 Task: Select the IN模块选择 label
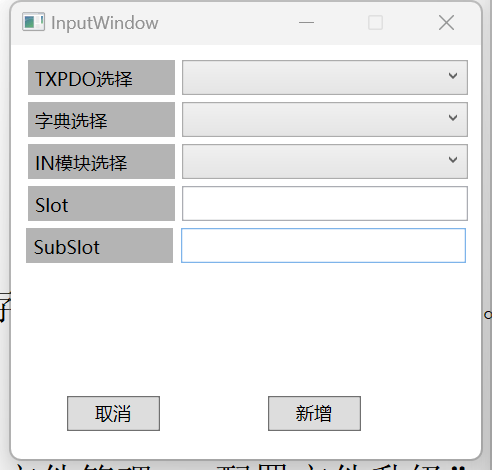point(101,161)
